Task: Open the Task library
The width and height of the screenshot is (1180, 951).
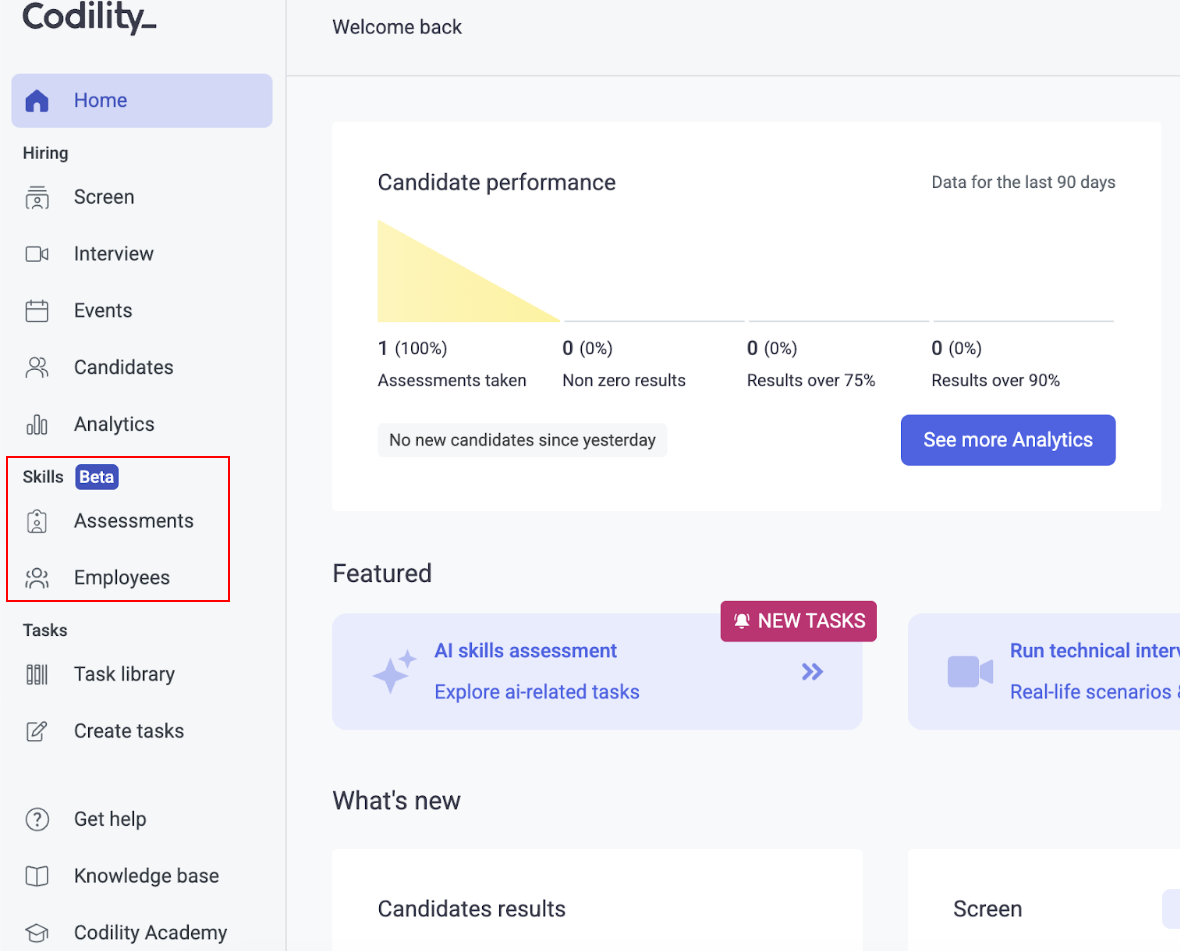Action: coord(124,674)
